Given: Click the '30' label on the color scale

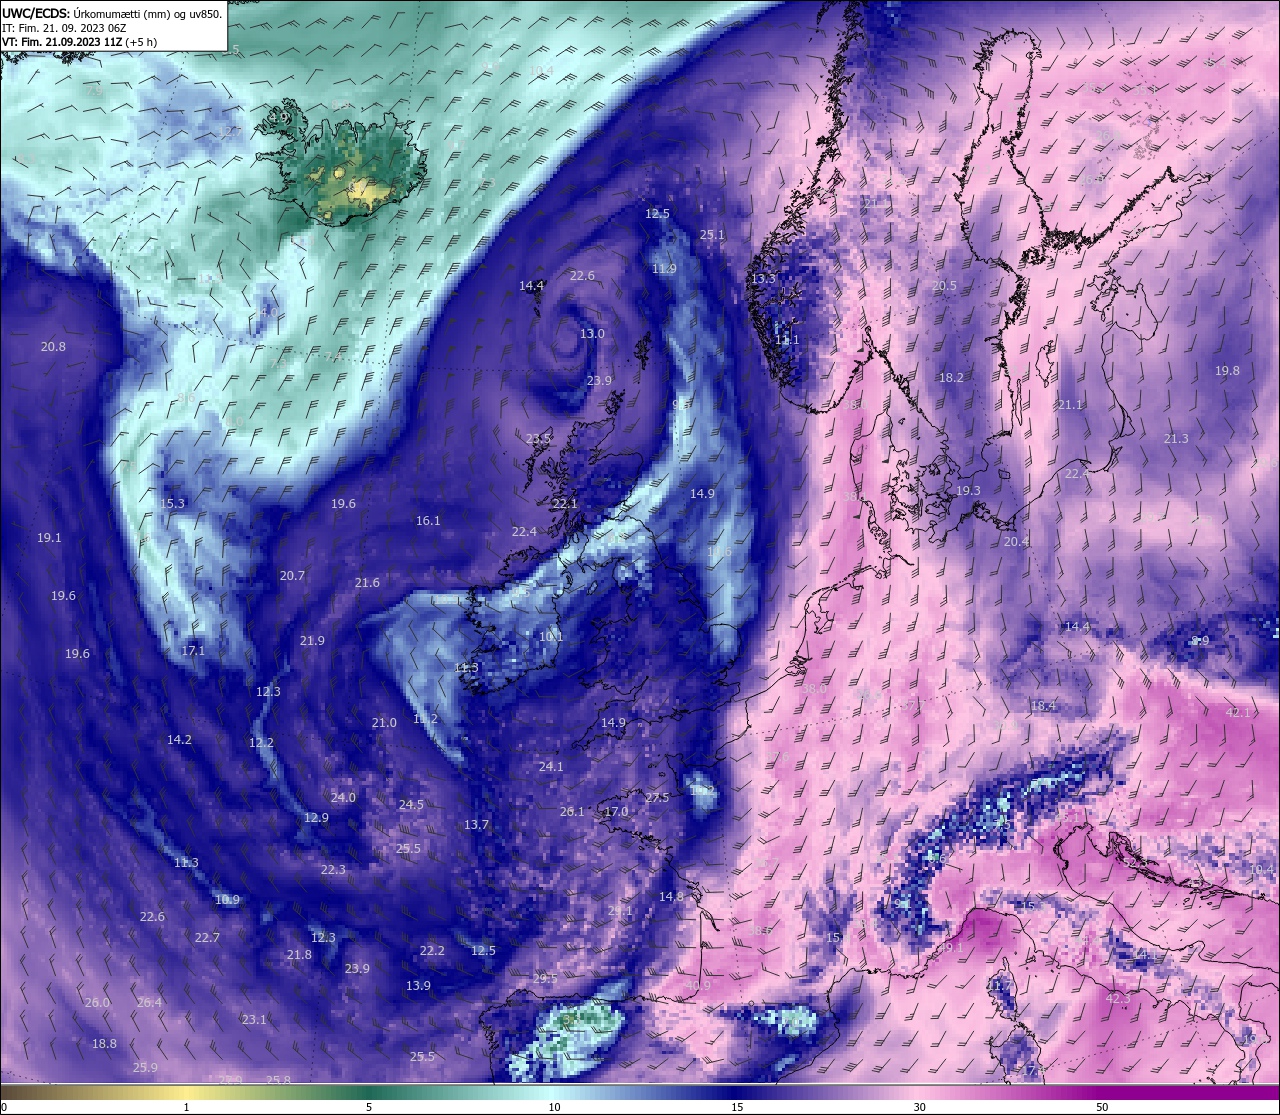Looking at the screenshot, I should (919, 1107).
